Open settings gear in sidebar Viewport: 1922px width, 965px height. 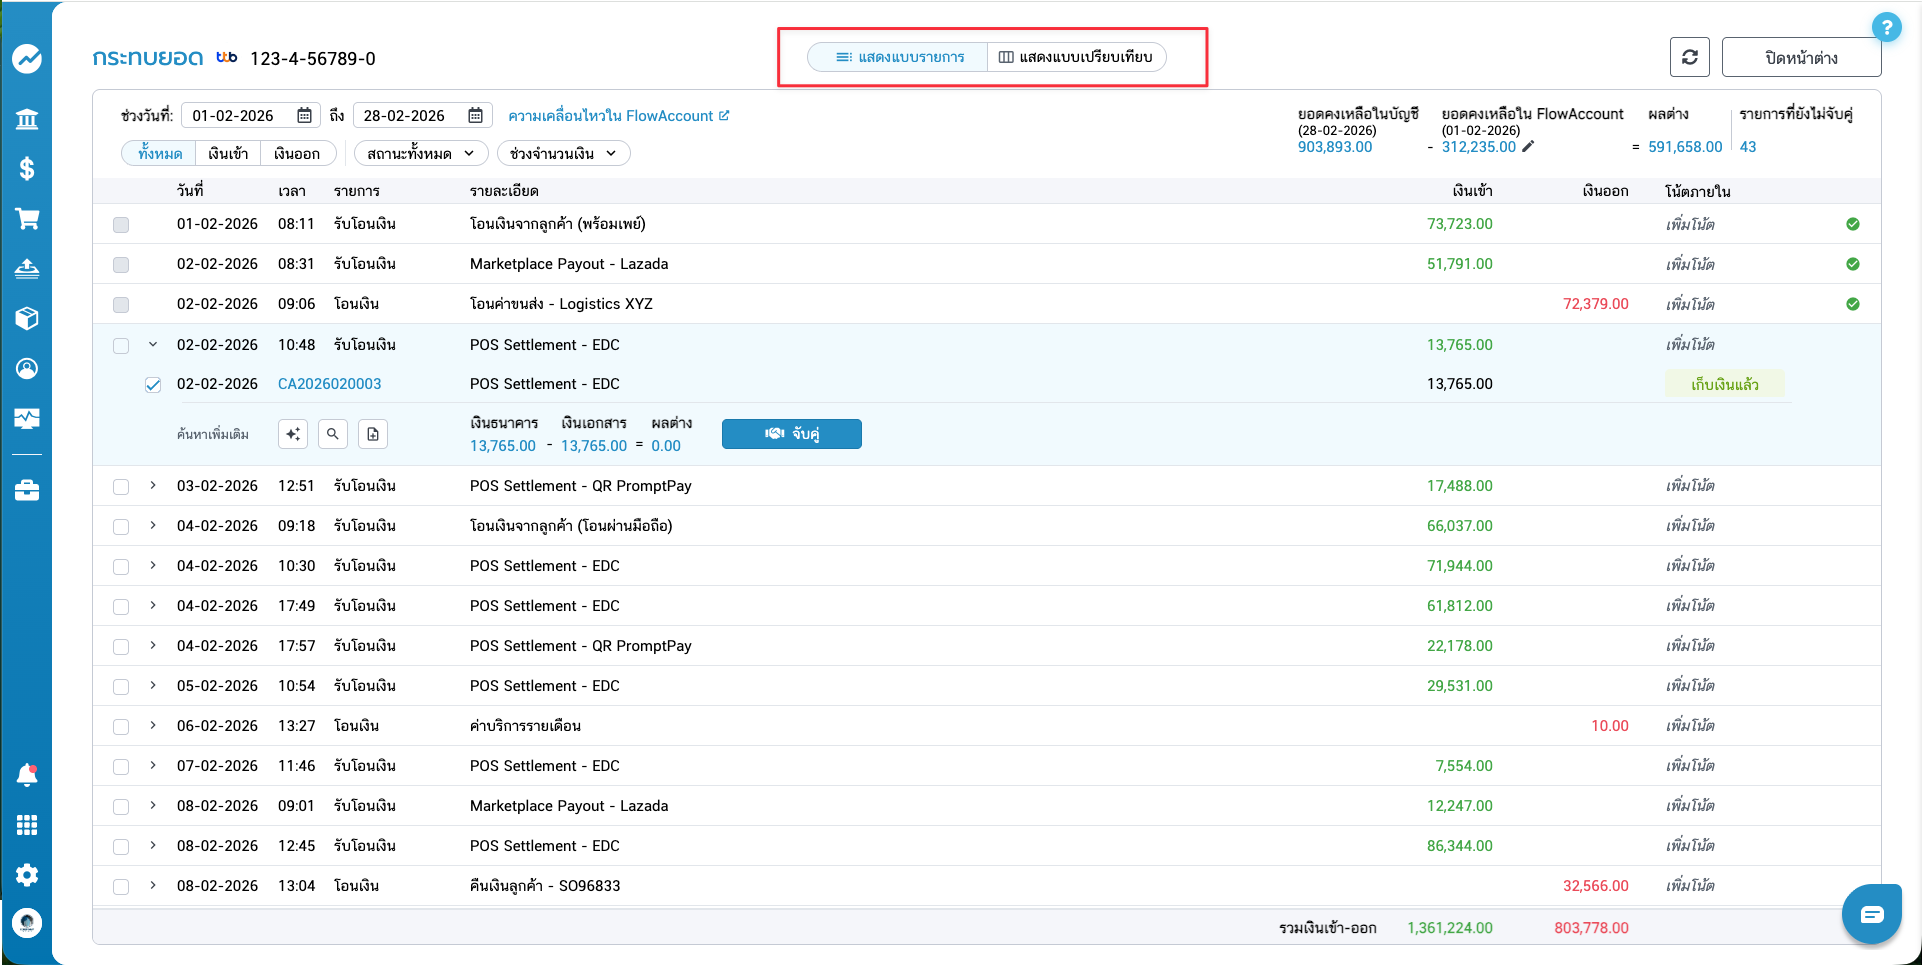tap(27, 875)
